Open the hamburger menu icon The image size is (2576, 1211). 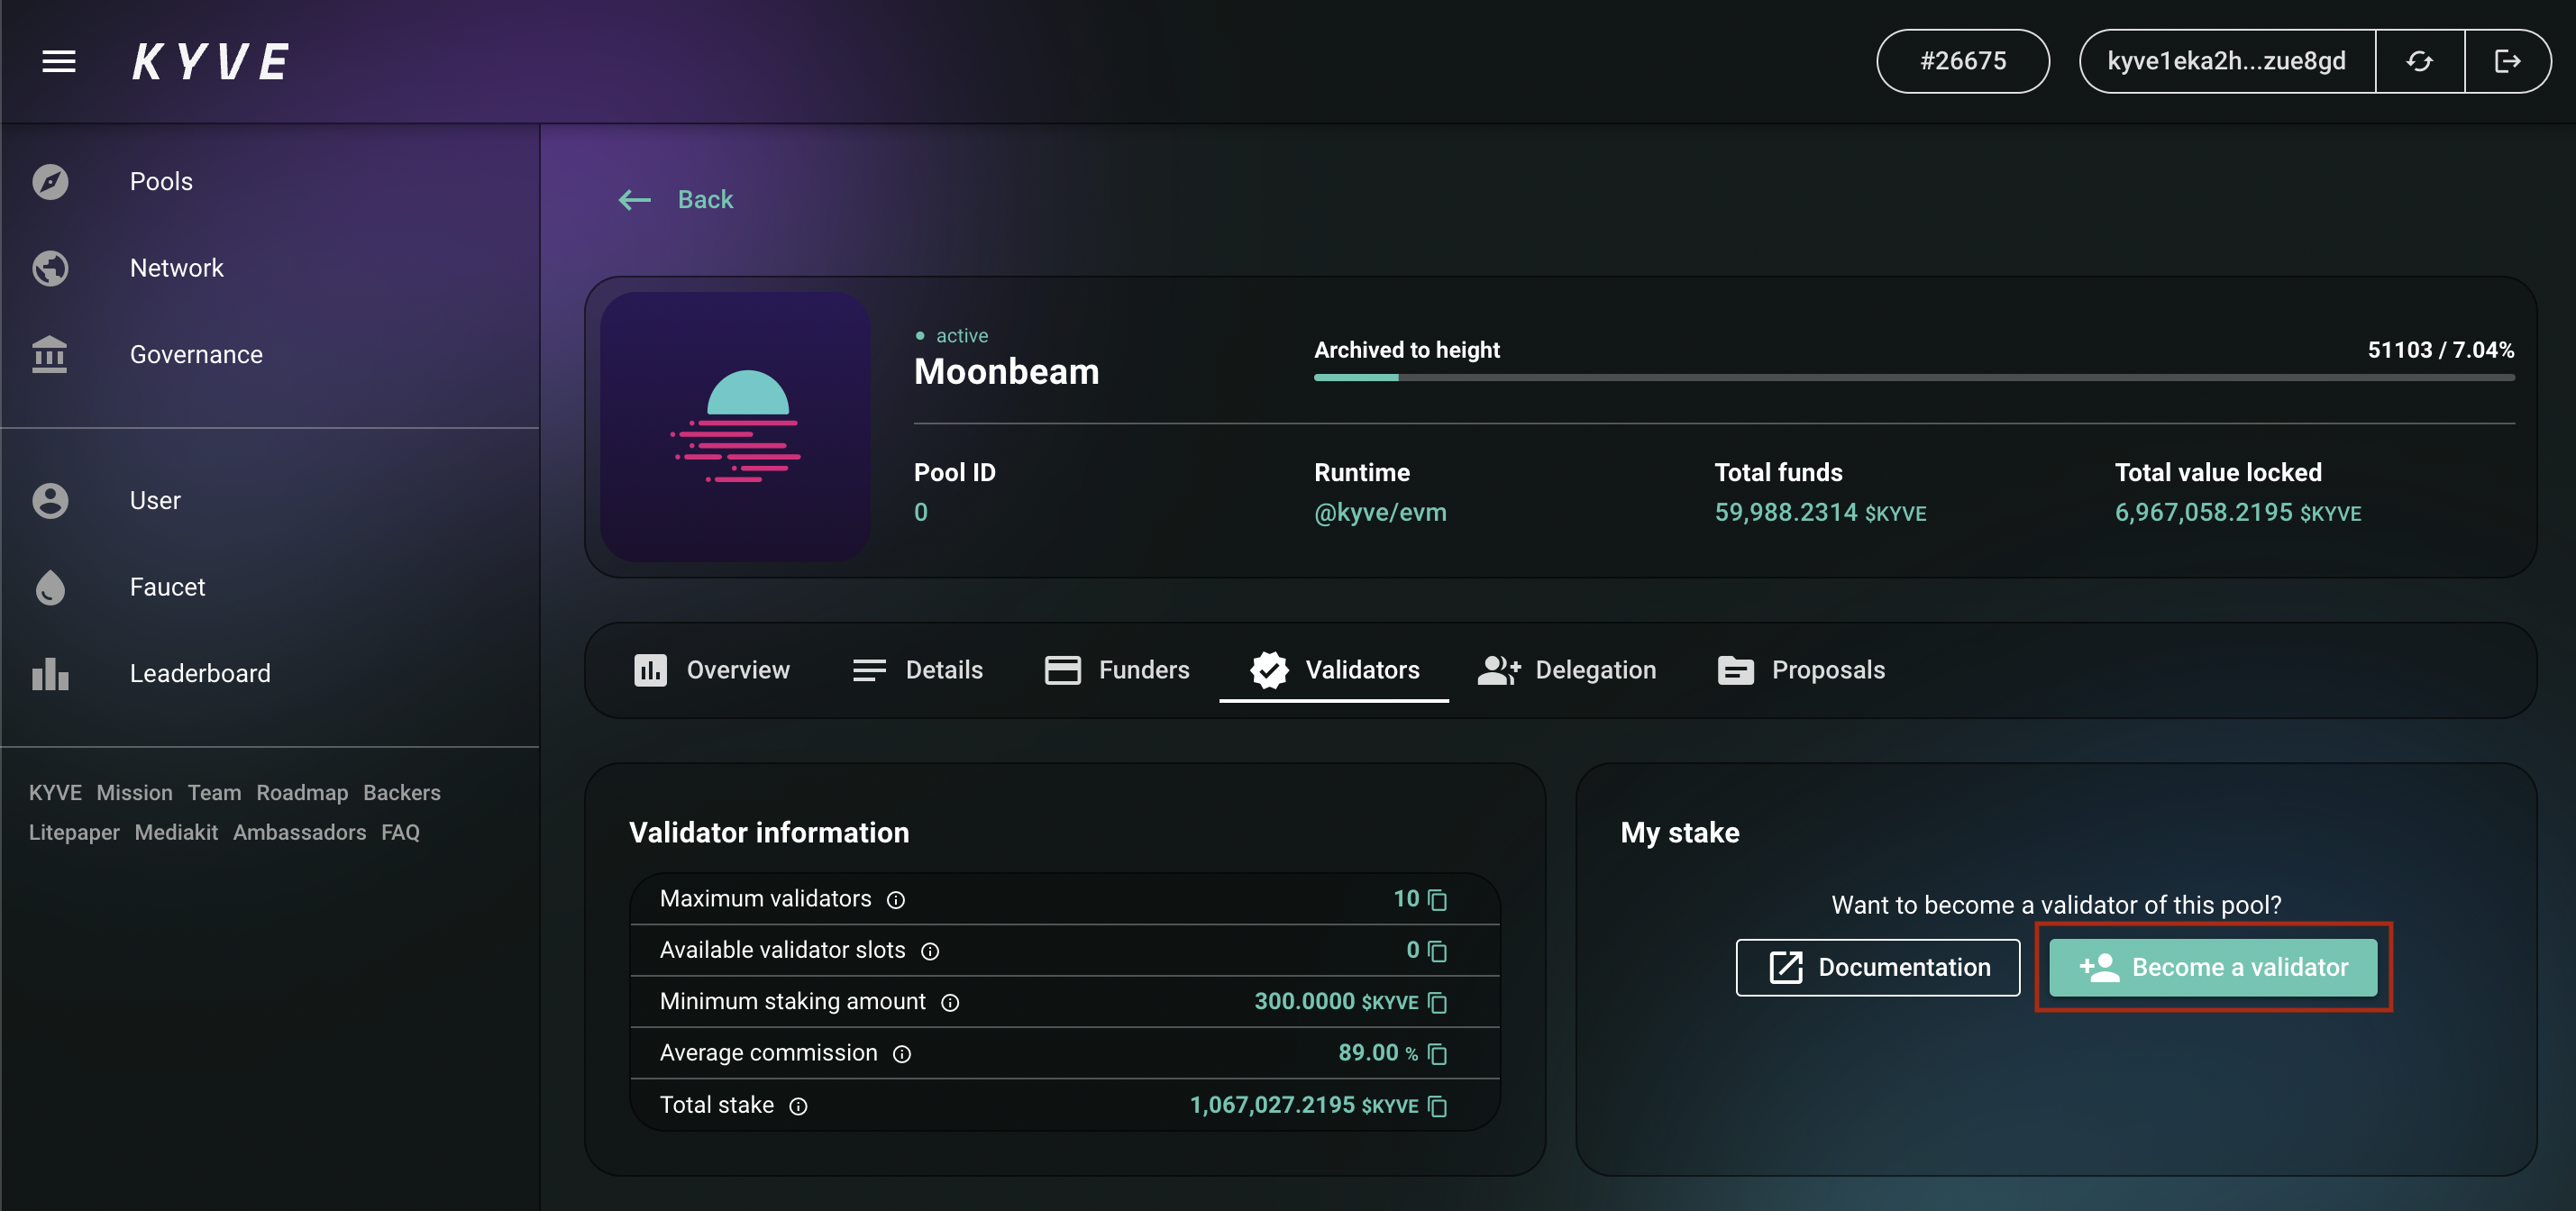coord(58,61)
